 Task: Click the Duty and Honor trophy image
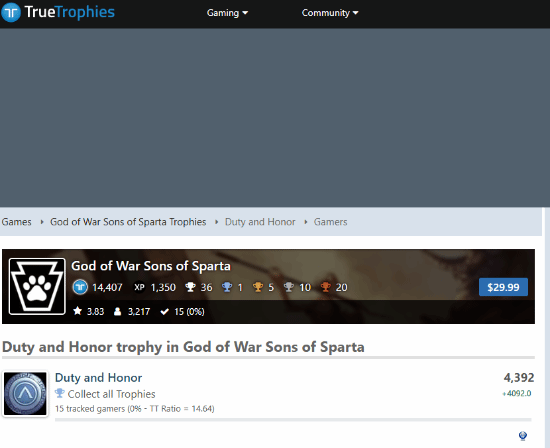pyautogui.click(x=25, y=394)
